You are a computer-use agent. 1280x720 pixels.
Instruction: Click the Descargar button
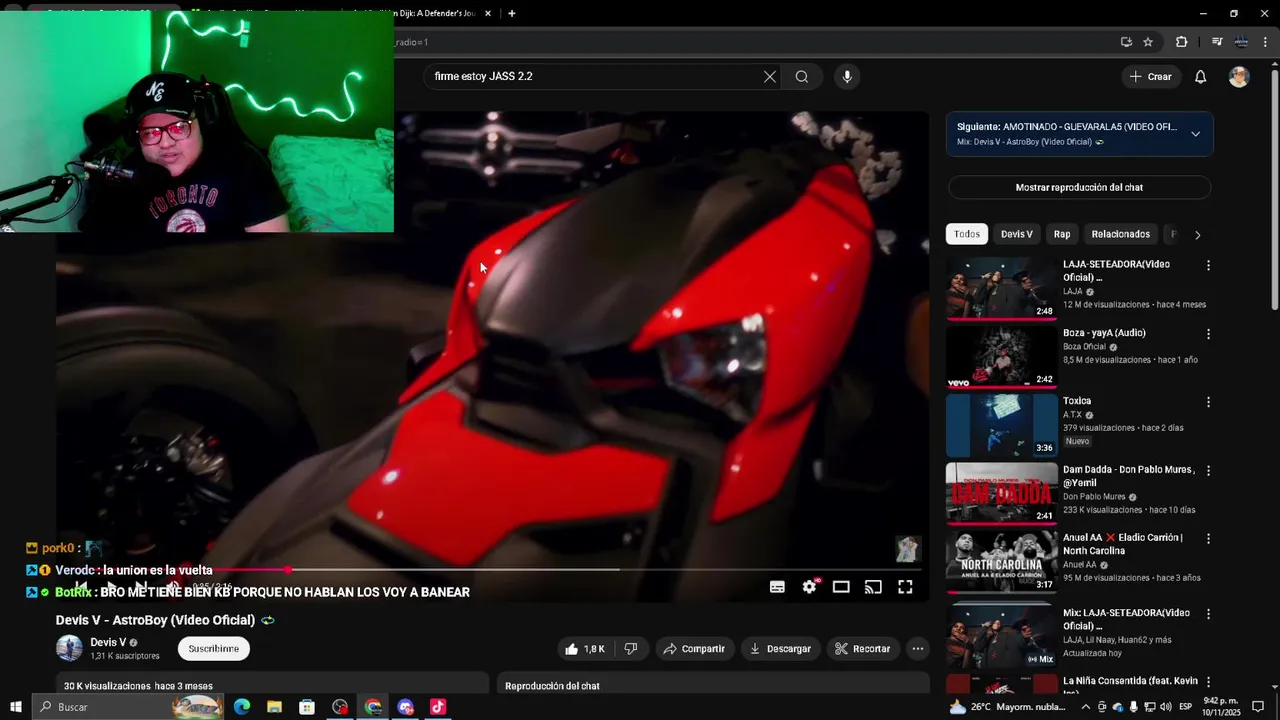click(780, 649)
